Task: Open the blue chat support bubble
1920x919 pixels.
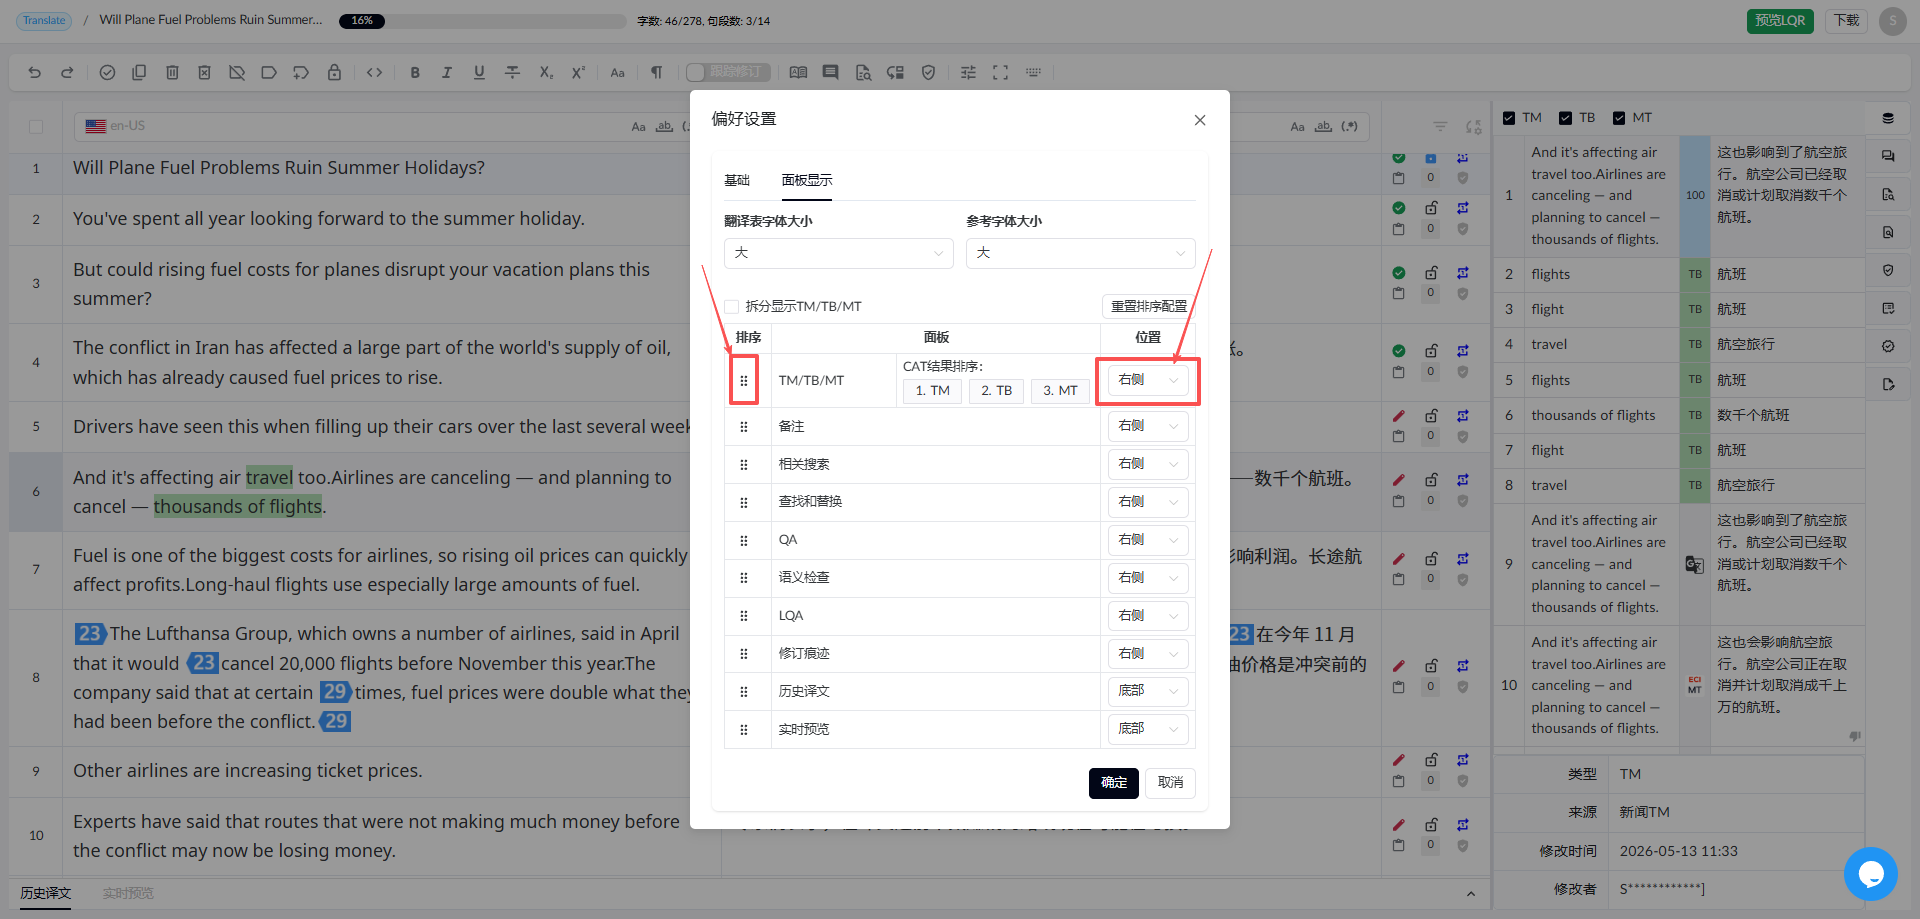Action: tap(1870, 874)
